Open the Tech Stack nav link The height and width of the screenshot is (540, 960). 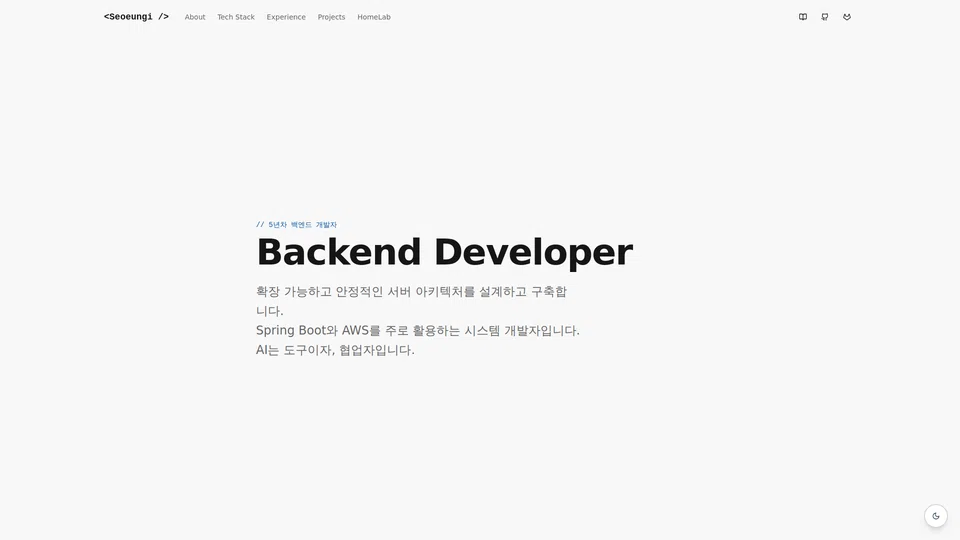(236, 17)
